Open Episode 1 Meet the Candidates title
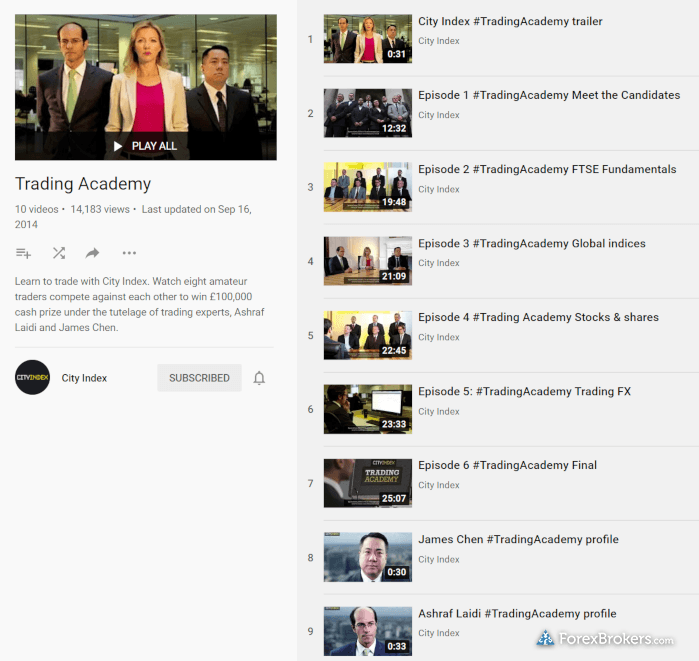699x661 pixels. [549, 95]
